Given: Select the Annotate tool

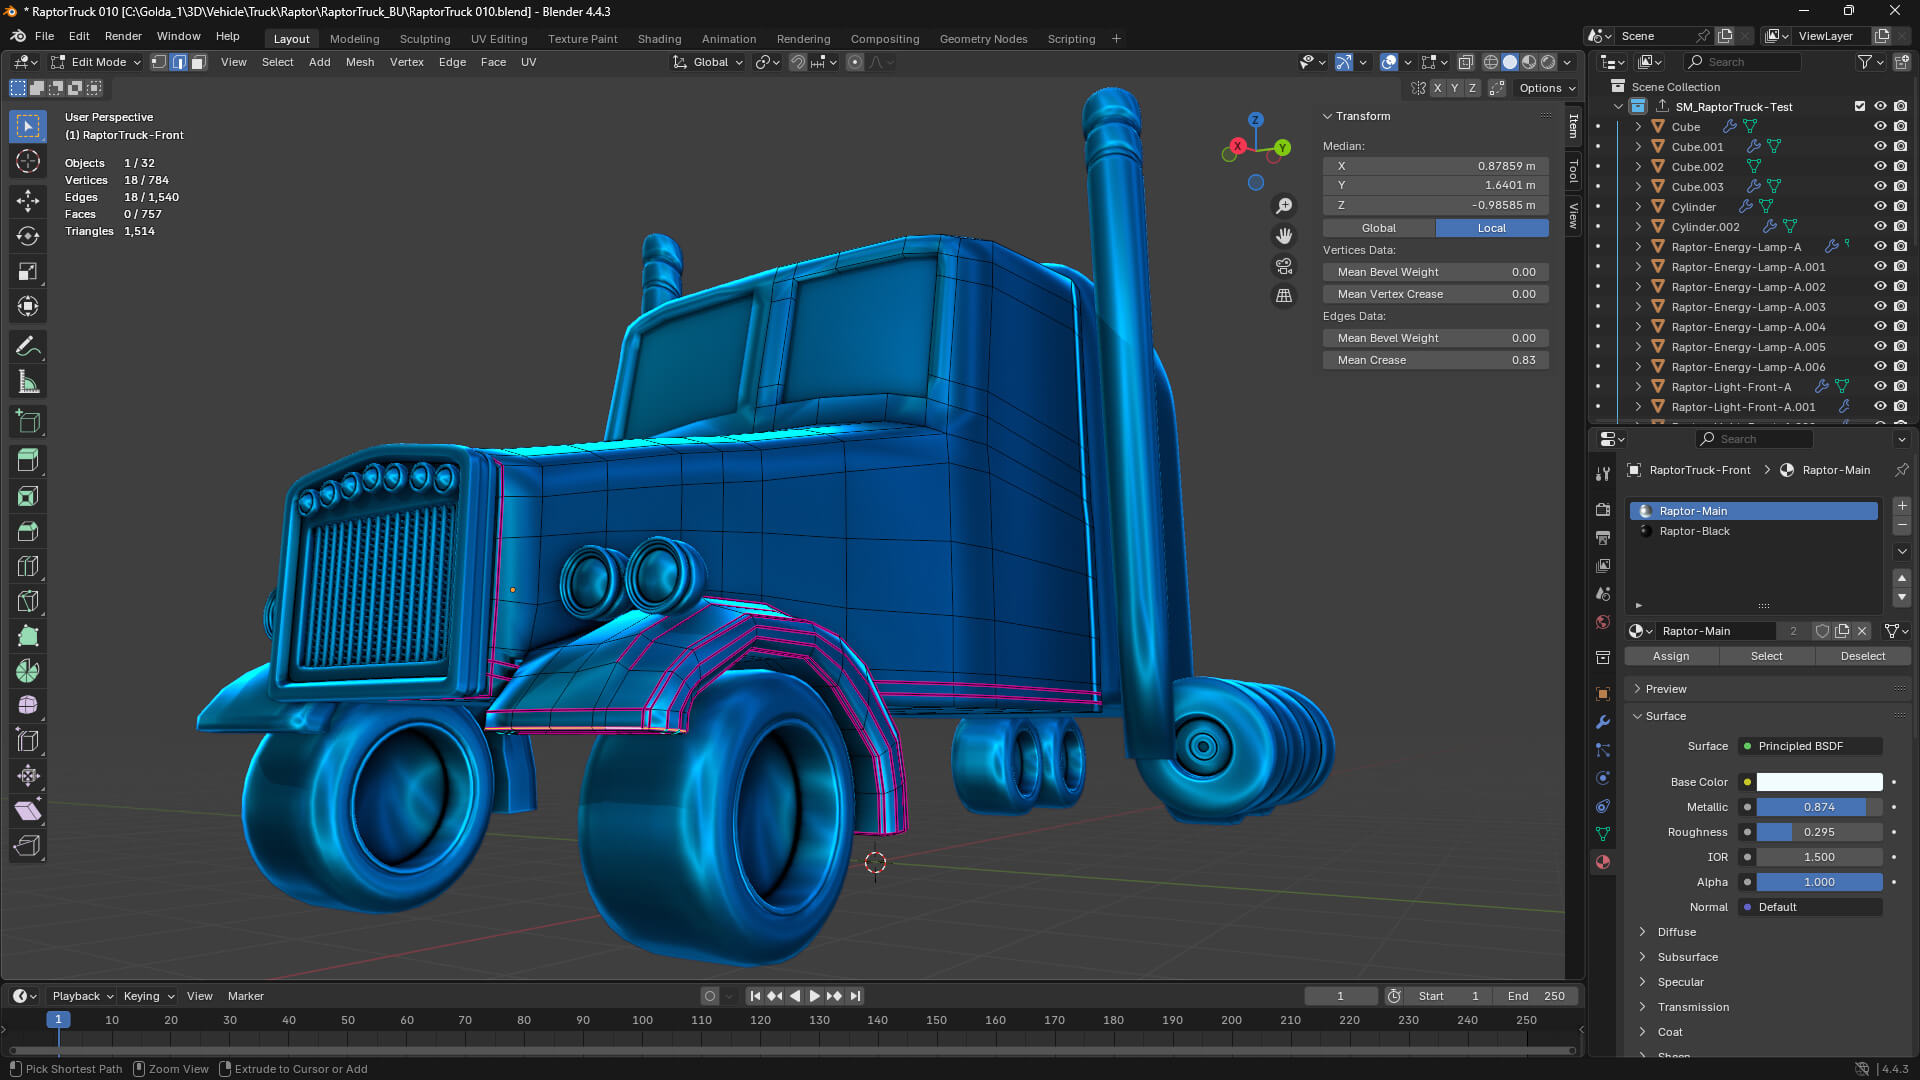Looking at the screenshot, I should (x=27, y=345).
